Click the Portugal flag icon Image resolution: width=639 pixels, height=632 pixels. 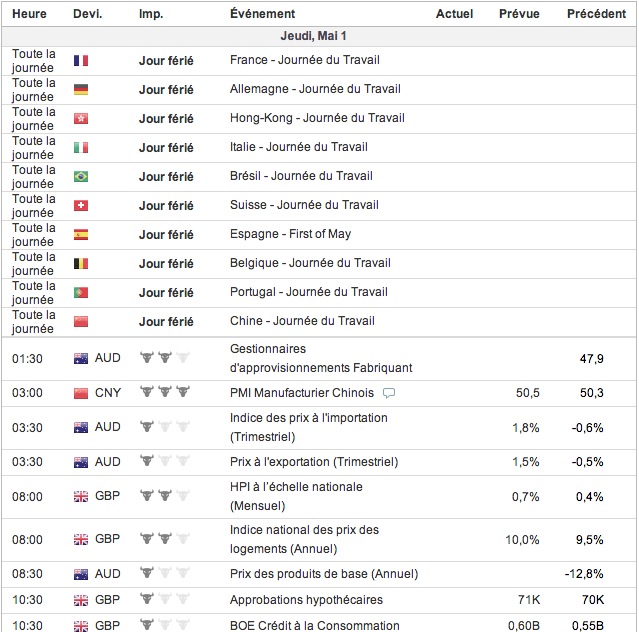point(81,293)
